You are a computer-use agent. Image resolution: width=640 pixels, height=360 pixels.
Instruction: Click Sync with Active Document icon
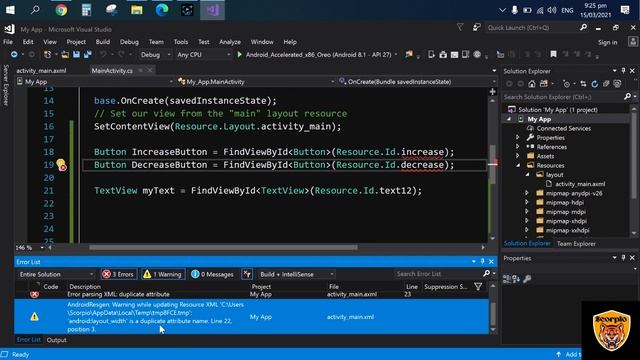tap(583, 84)
